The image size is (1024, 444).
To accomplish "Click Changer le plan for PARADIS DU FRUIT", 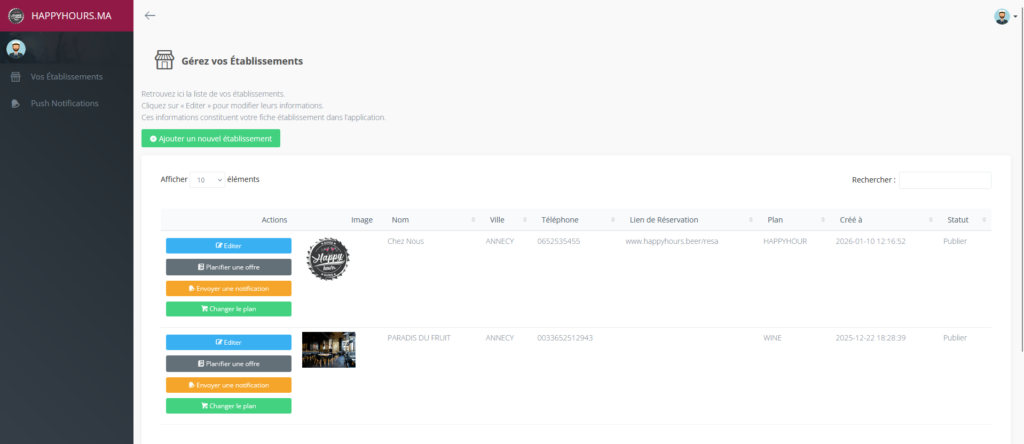I will coord(228,406).
